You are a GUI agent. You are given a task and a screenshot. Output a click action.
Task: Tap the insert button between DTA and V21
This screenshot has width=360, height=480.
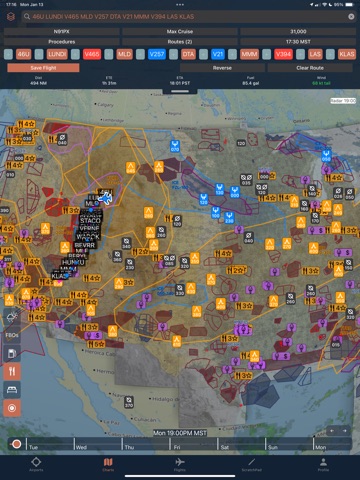[203, 54]
